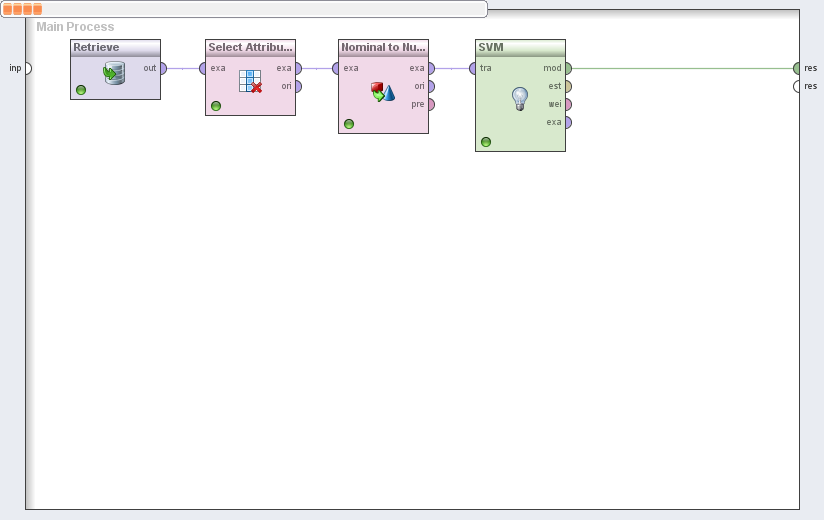Image resolution: width=824 pixels, height=520 pixels.
Task: Click the SVM 'est' output port
Action: tap(569, 86)
